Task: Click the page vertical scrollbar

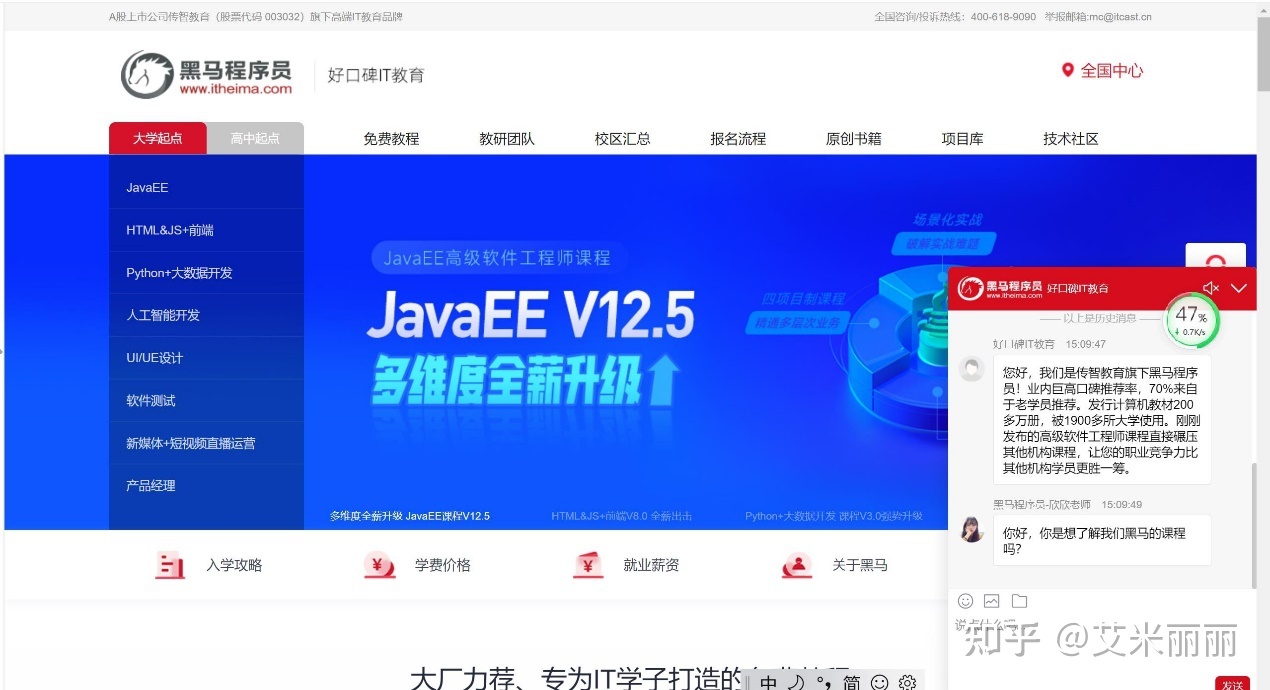Action: (1263, 300)
